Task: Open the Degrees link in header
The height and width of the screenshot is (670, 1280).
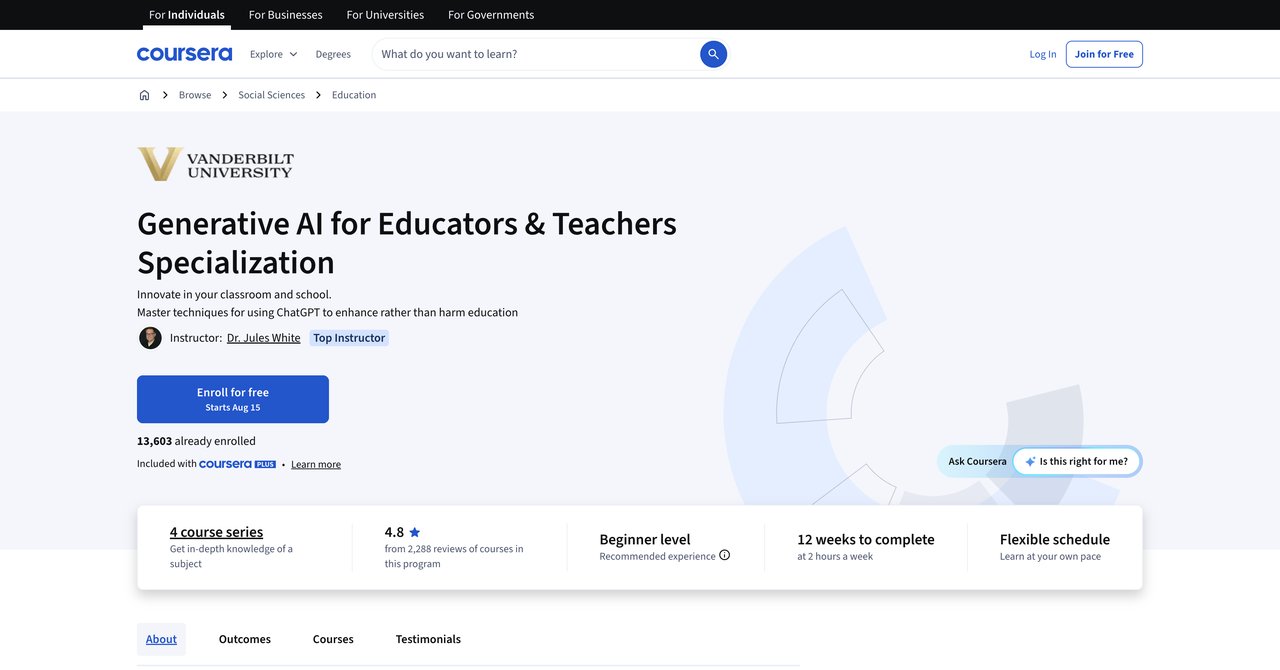Action: [333, 54]
